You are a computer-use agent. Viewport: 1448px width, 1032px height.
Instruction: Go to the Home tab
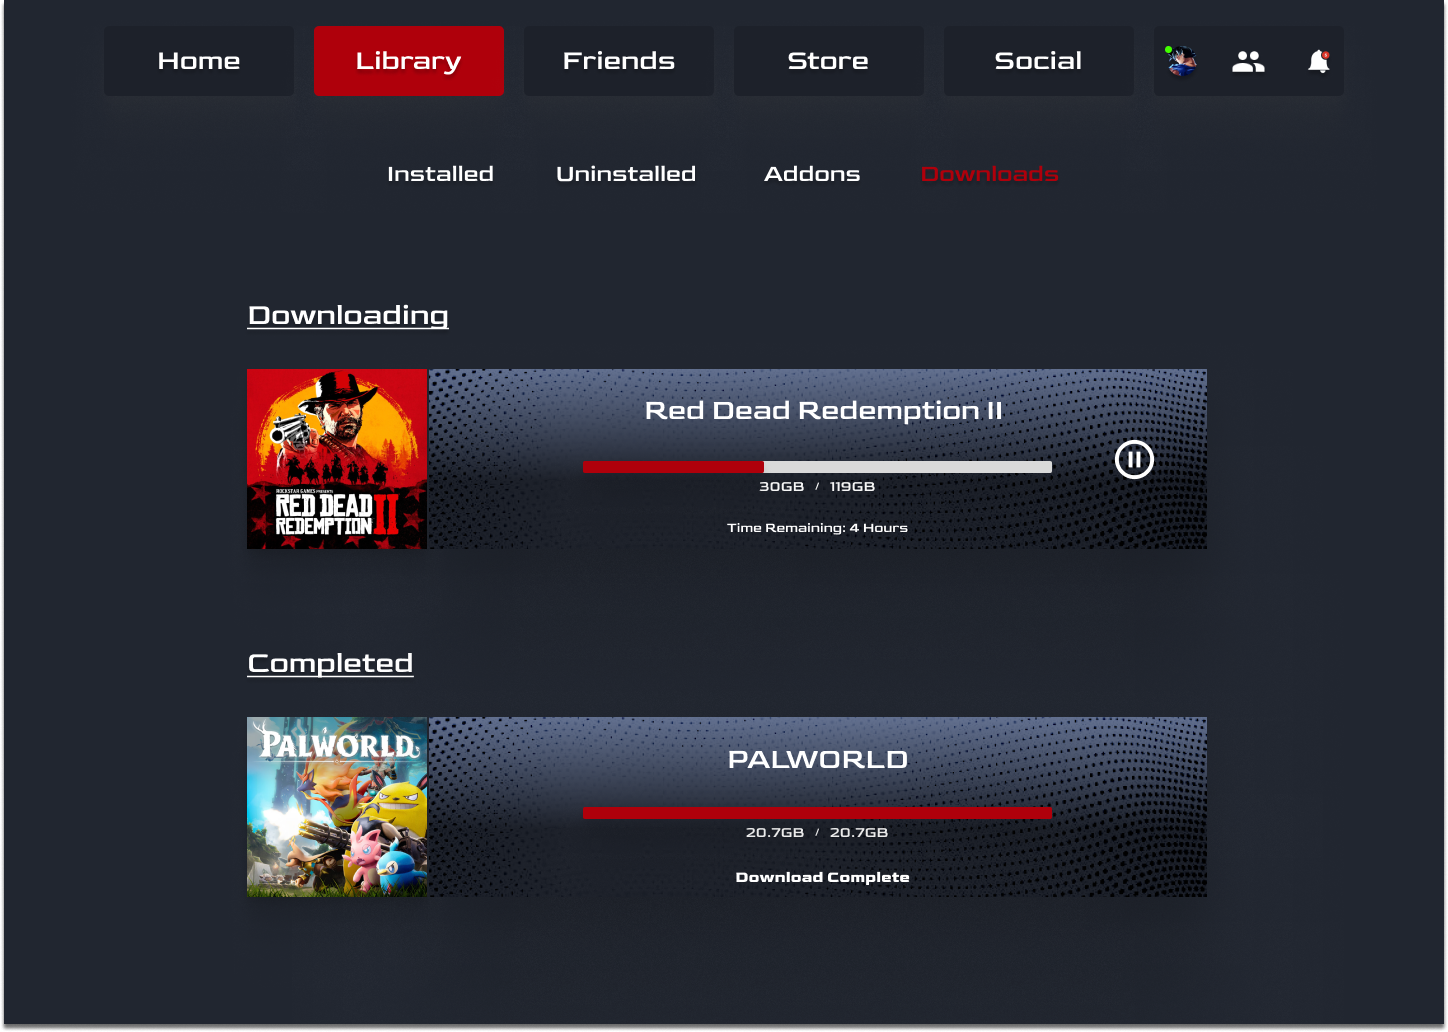199,61
